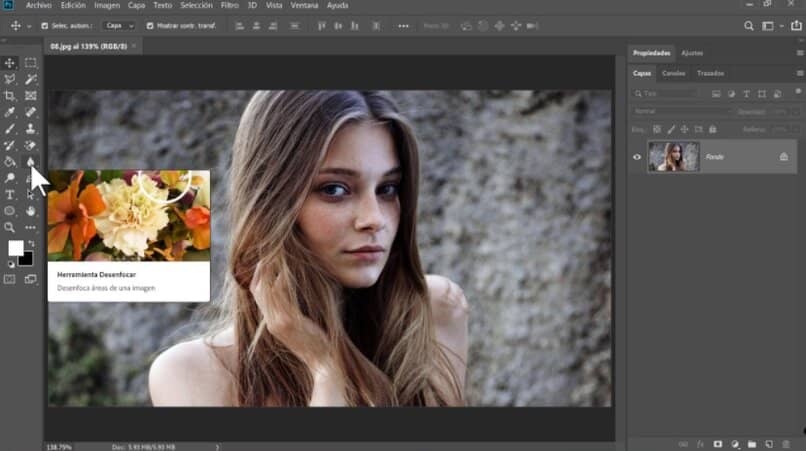Open the Relleno value dropdown arrow
Screen dimensions: 806x451
coord(796,130)
